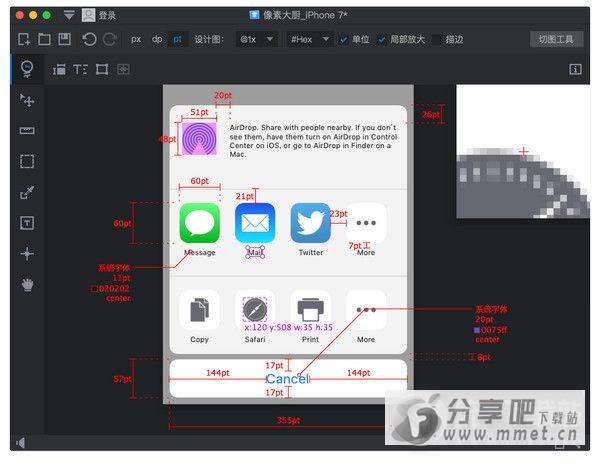Viewport: 600px width, 464px height.
Task: Click the 登录 login link
Action: [x=107, y=15]
